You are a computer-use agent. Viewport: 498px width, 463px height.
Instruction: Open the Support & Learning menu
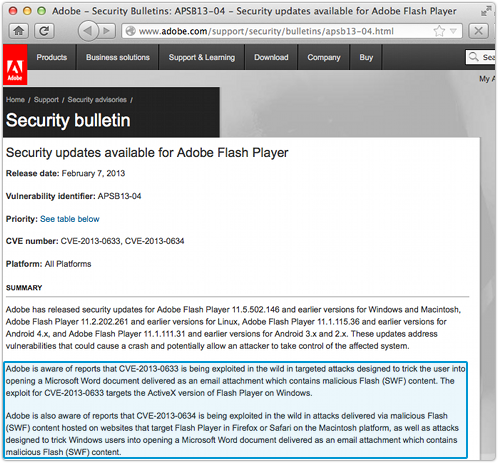click(x=202, y=57)
